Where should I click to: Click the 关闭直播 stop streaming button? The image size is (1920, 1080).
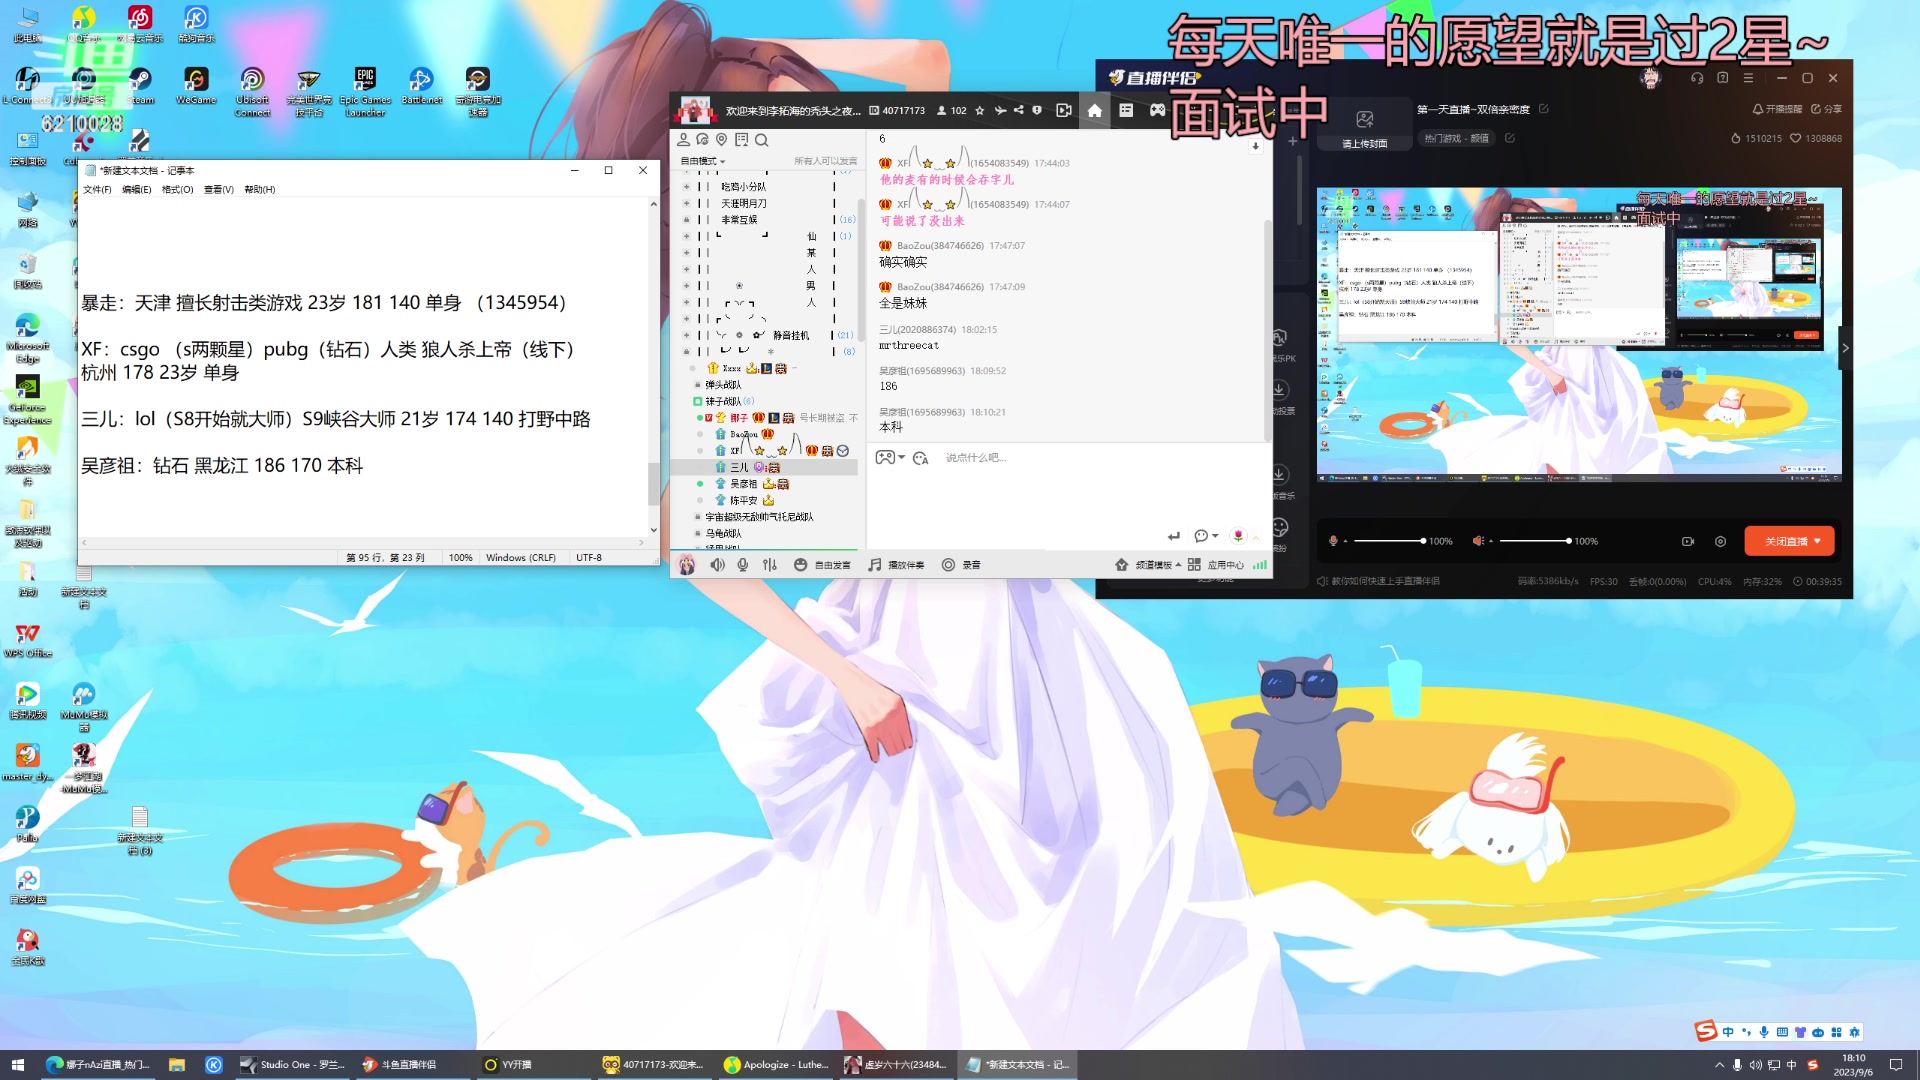[x=1789, y=541]
